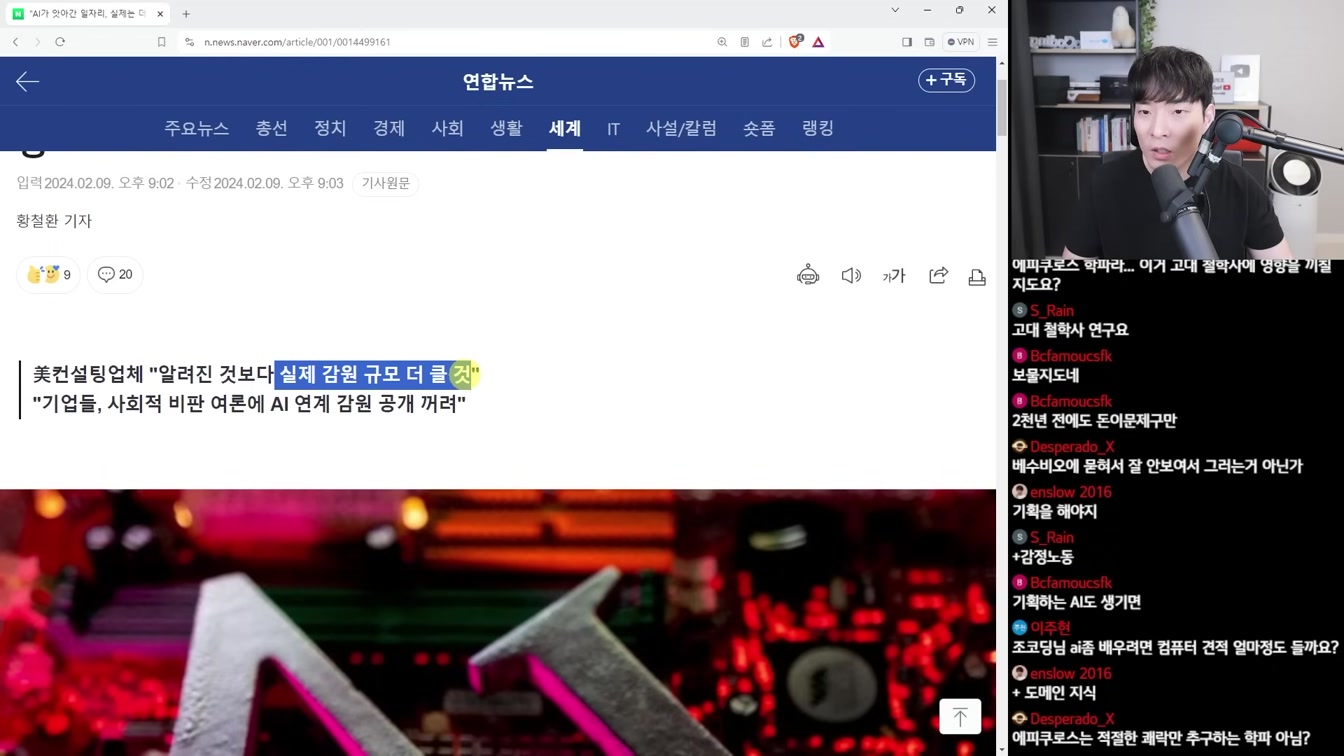Select the 세계 tab
The image size is (1344, 756).
pyautogui.click(x=565, y=128)
